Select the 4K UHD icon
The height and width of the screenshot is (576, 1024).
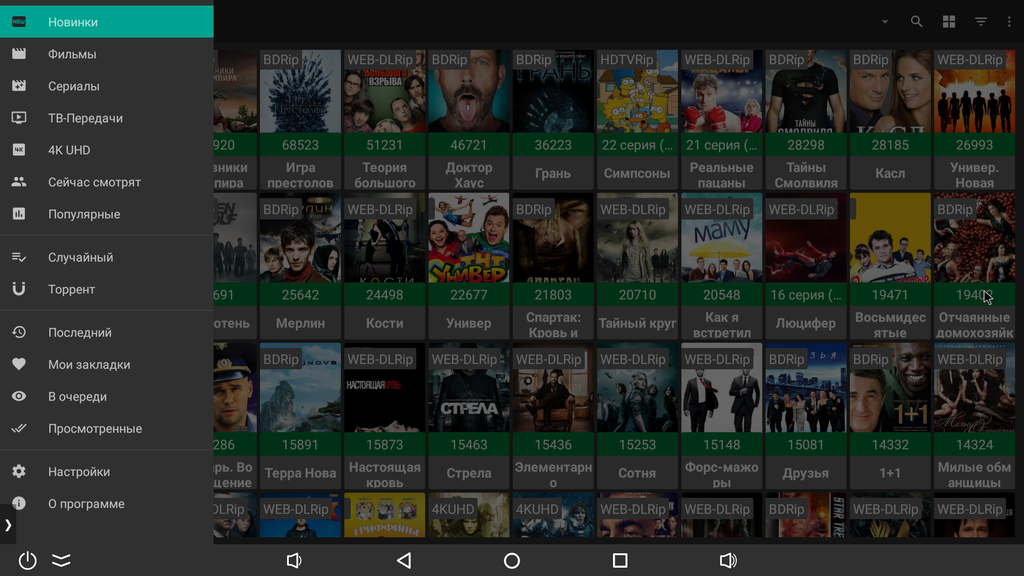click(19, 150)
